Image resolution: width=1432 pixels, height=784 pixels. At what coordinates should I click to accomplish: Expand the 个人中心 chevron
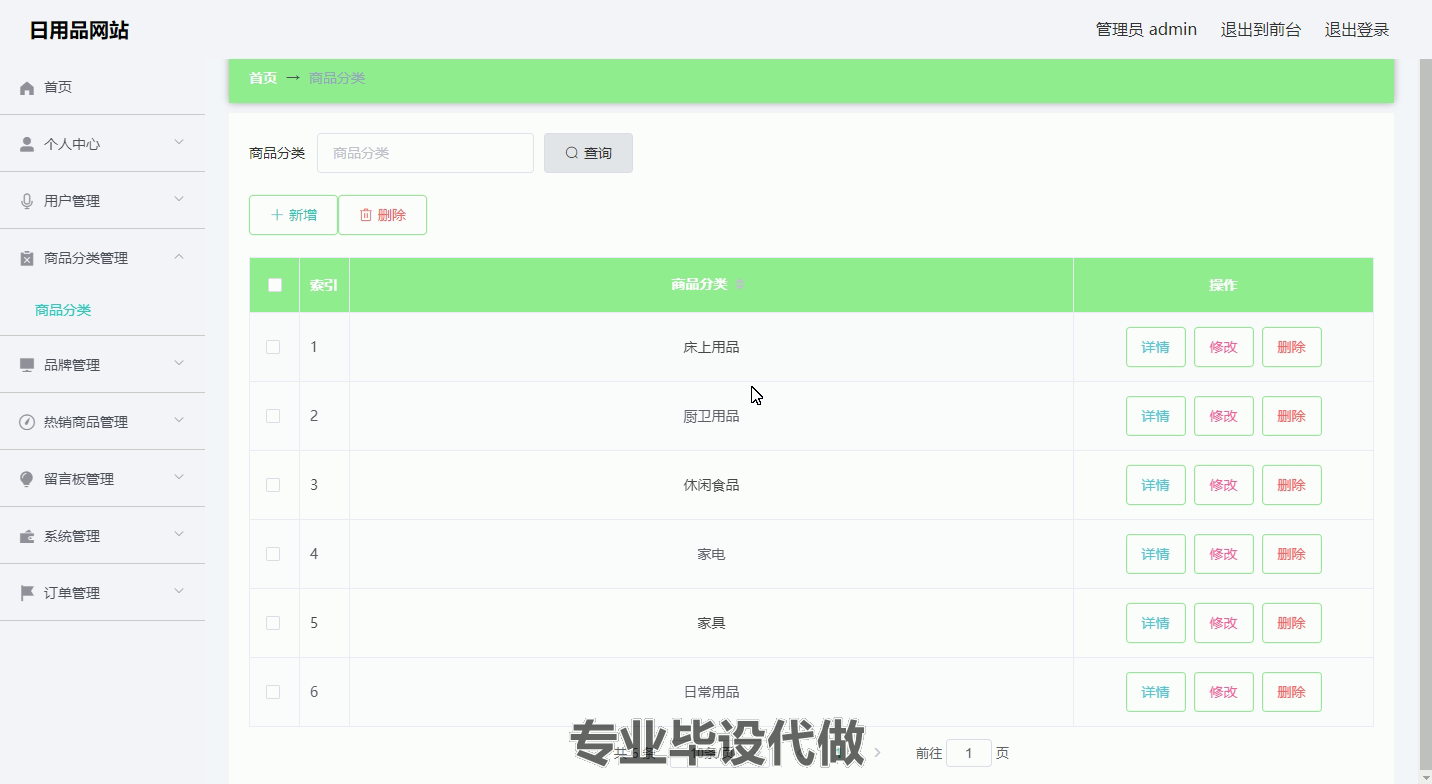click(x=179, y=143)
